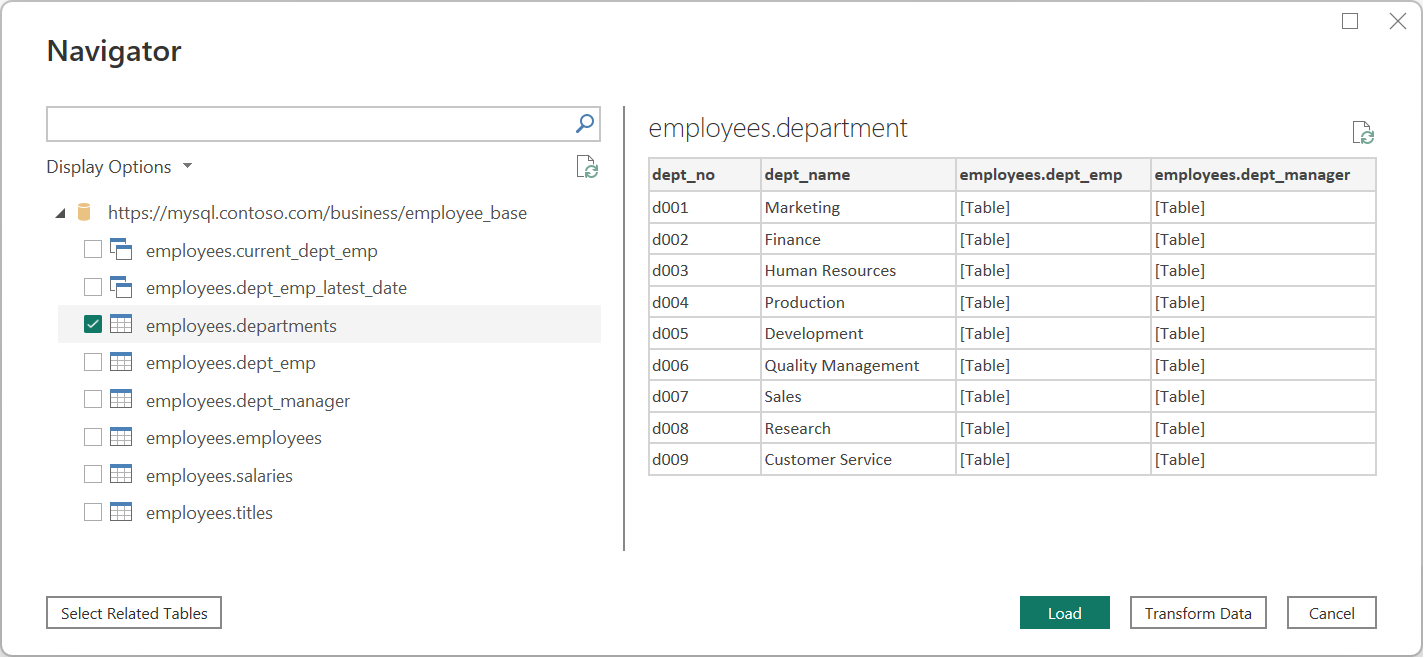This screenshot has width=1424, height=658.
Task: Click the refresh icon below the search box
Action: pyautogui.click(x=587, y=167)
